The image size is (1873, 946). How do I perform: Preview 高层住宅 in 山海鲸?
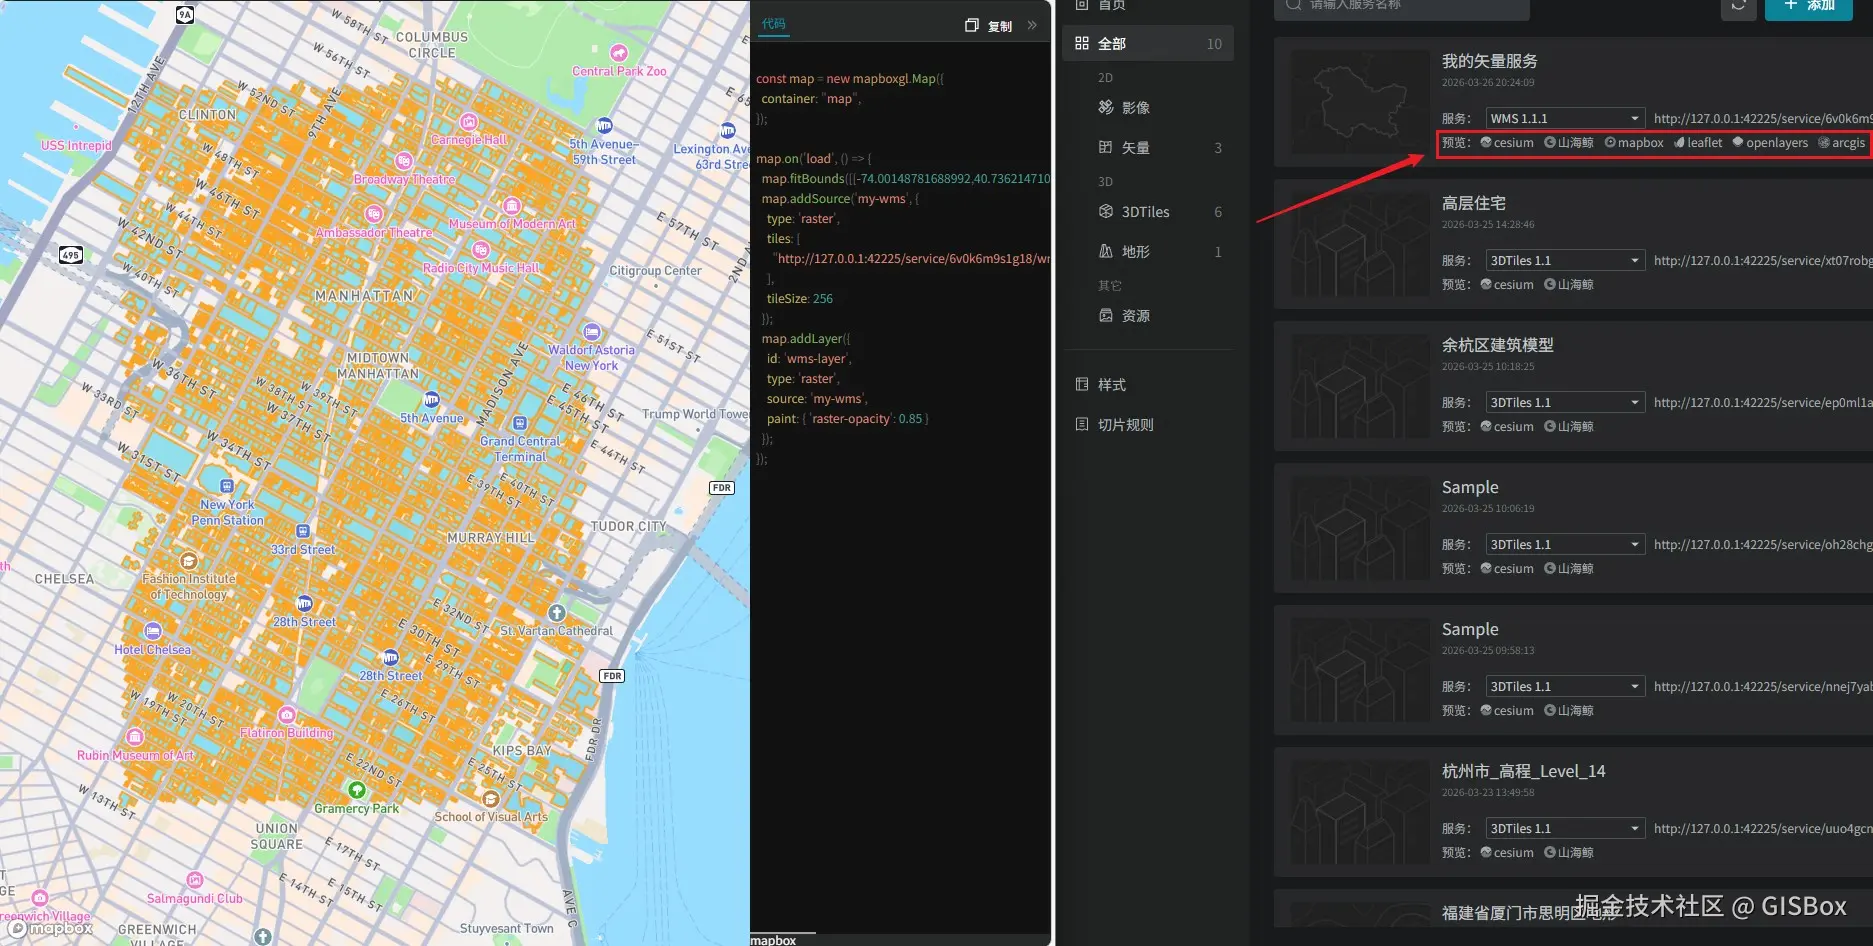coord(1569,285)
